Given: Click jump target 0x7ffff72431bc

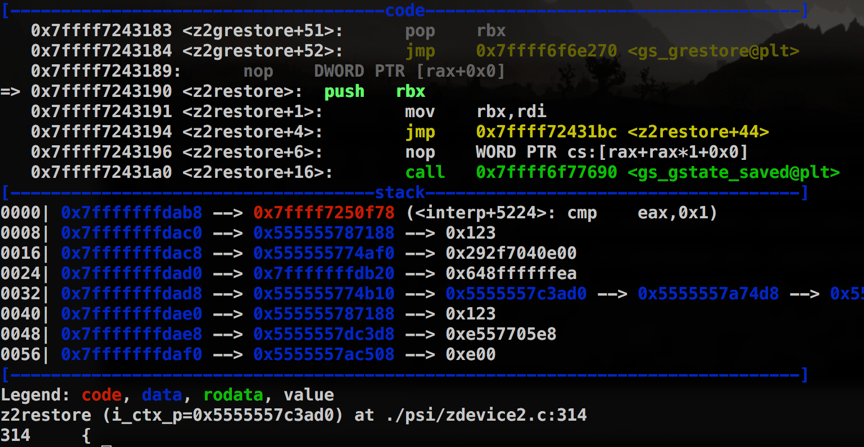Looking at the screenshot, I should (547, 133).
